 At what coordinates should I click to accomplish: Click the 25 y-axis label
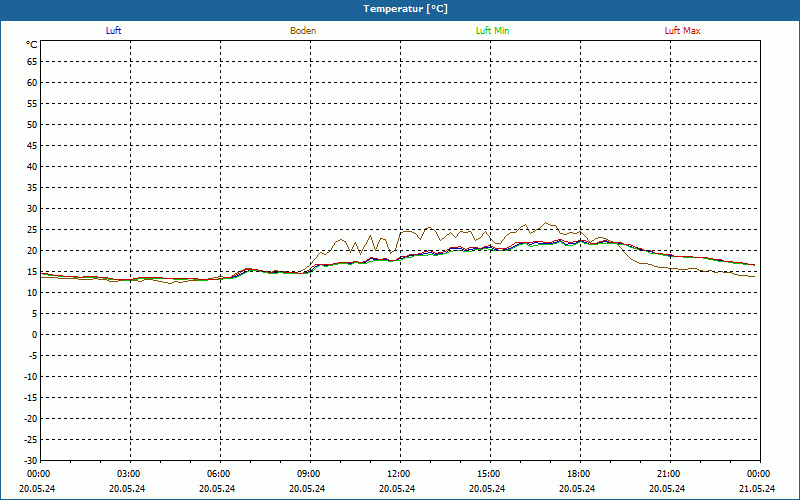(32, 230)
